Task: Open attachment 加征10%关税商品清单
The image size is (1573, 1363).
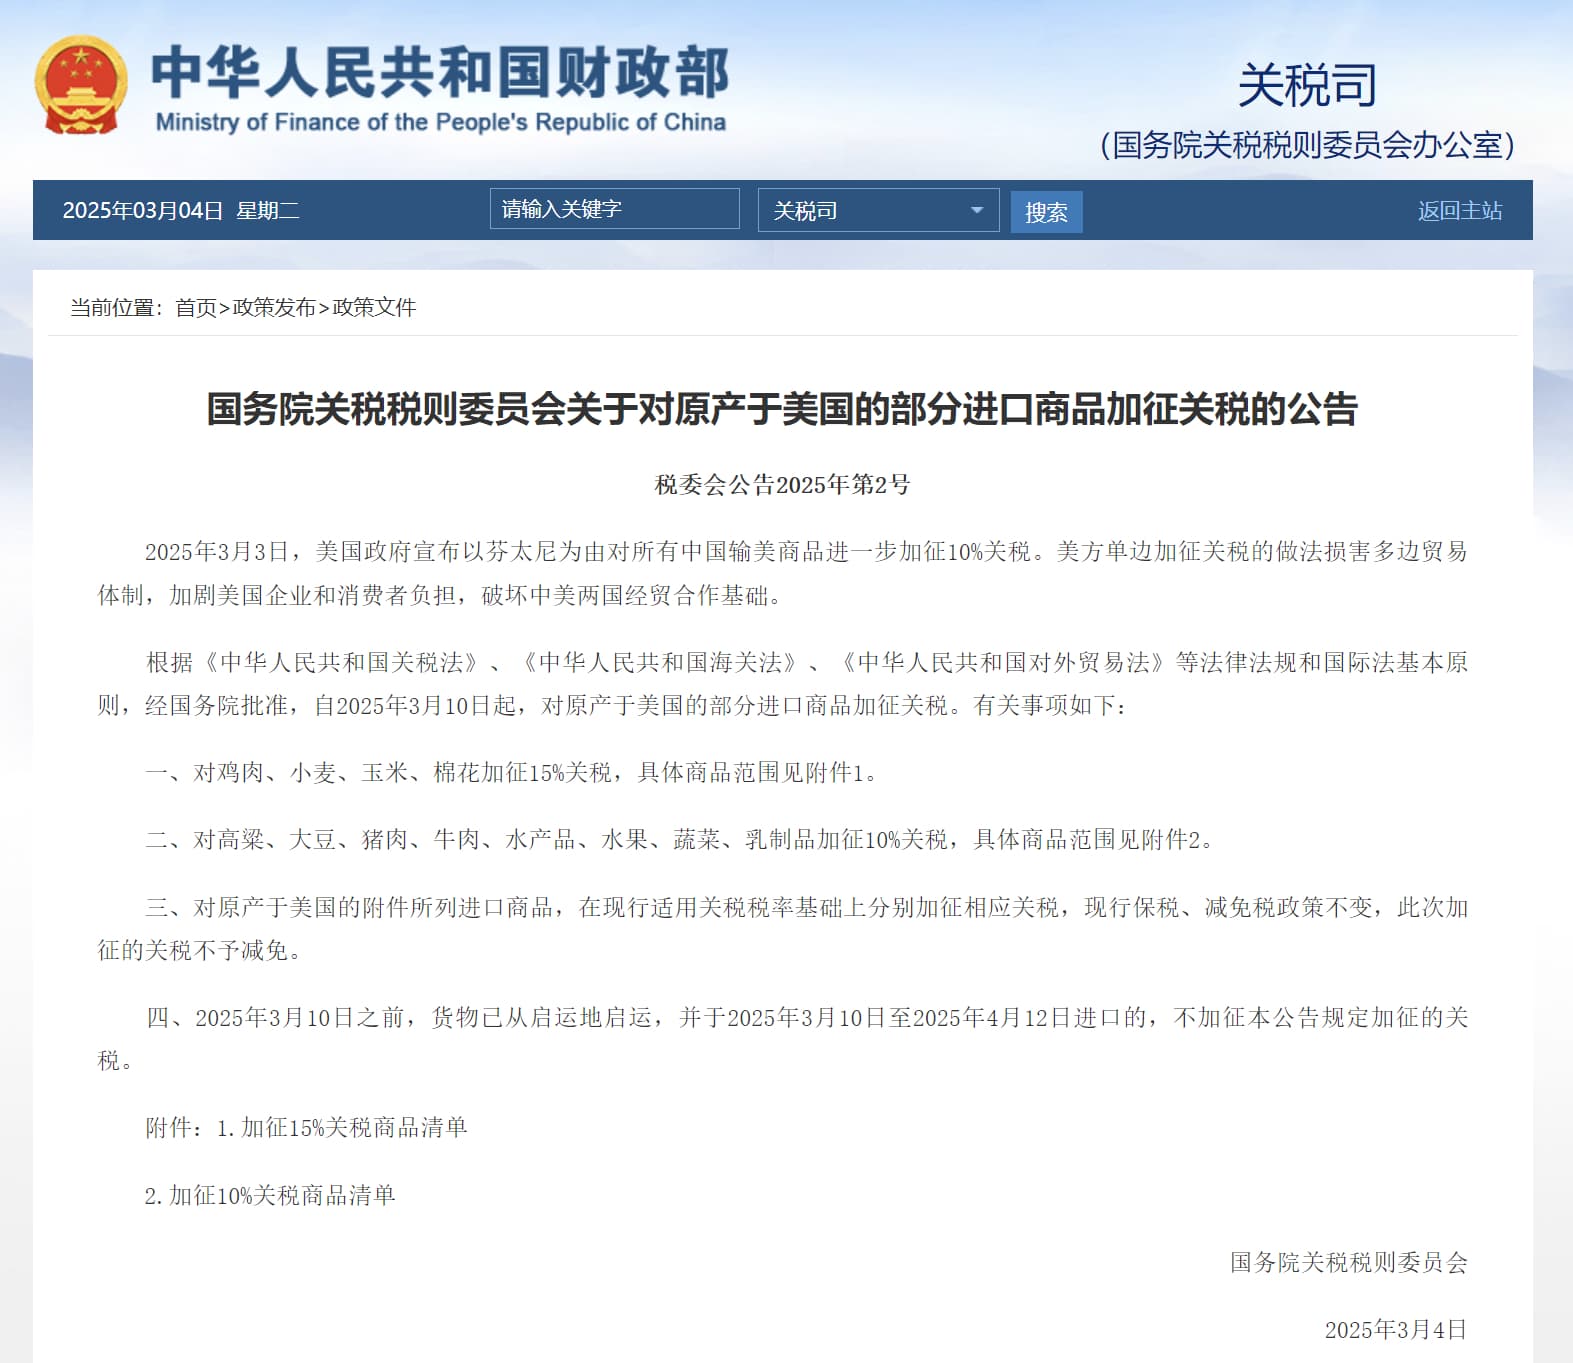Action: coord(282,1195)
